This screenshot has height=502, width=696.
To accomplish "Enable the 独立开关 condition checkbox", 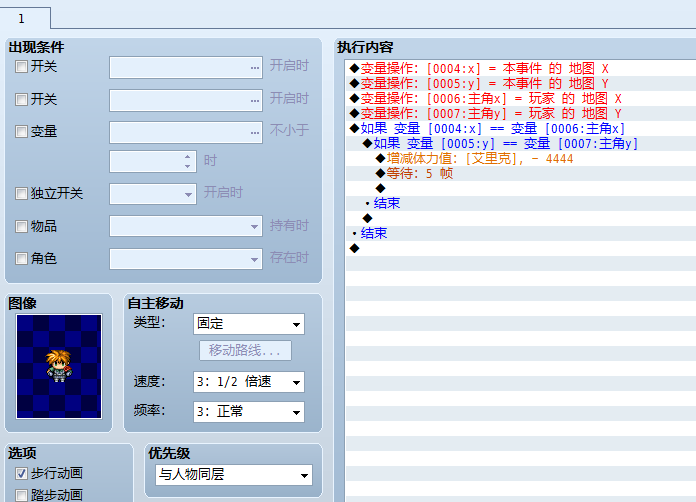I will coord(21,194).
